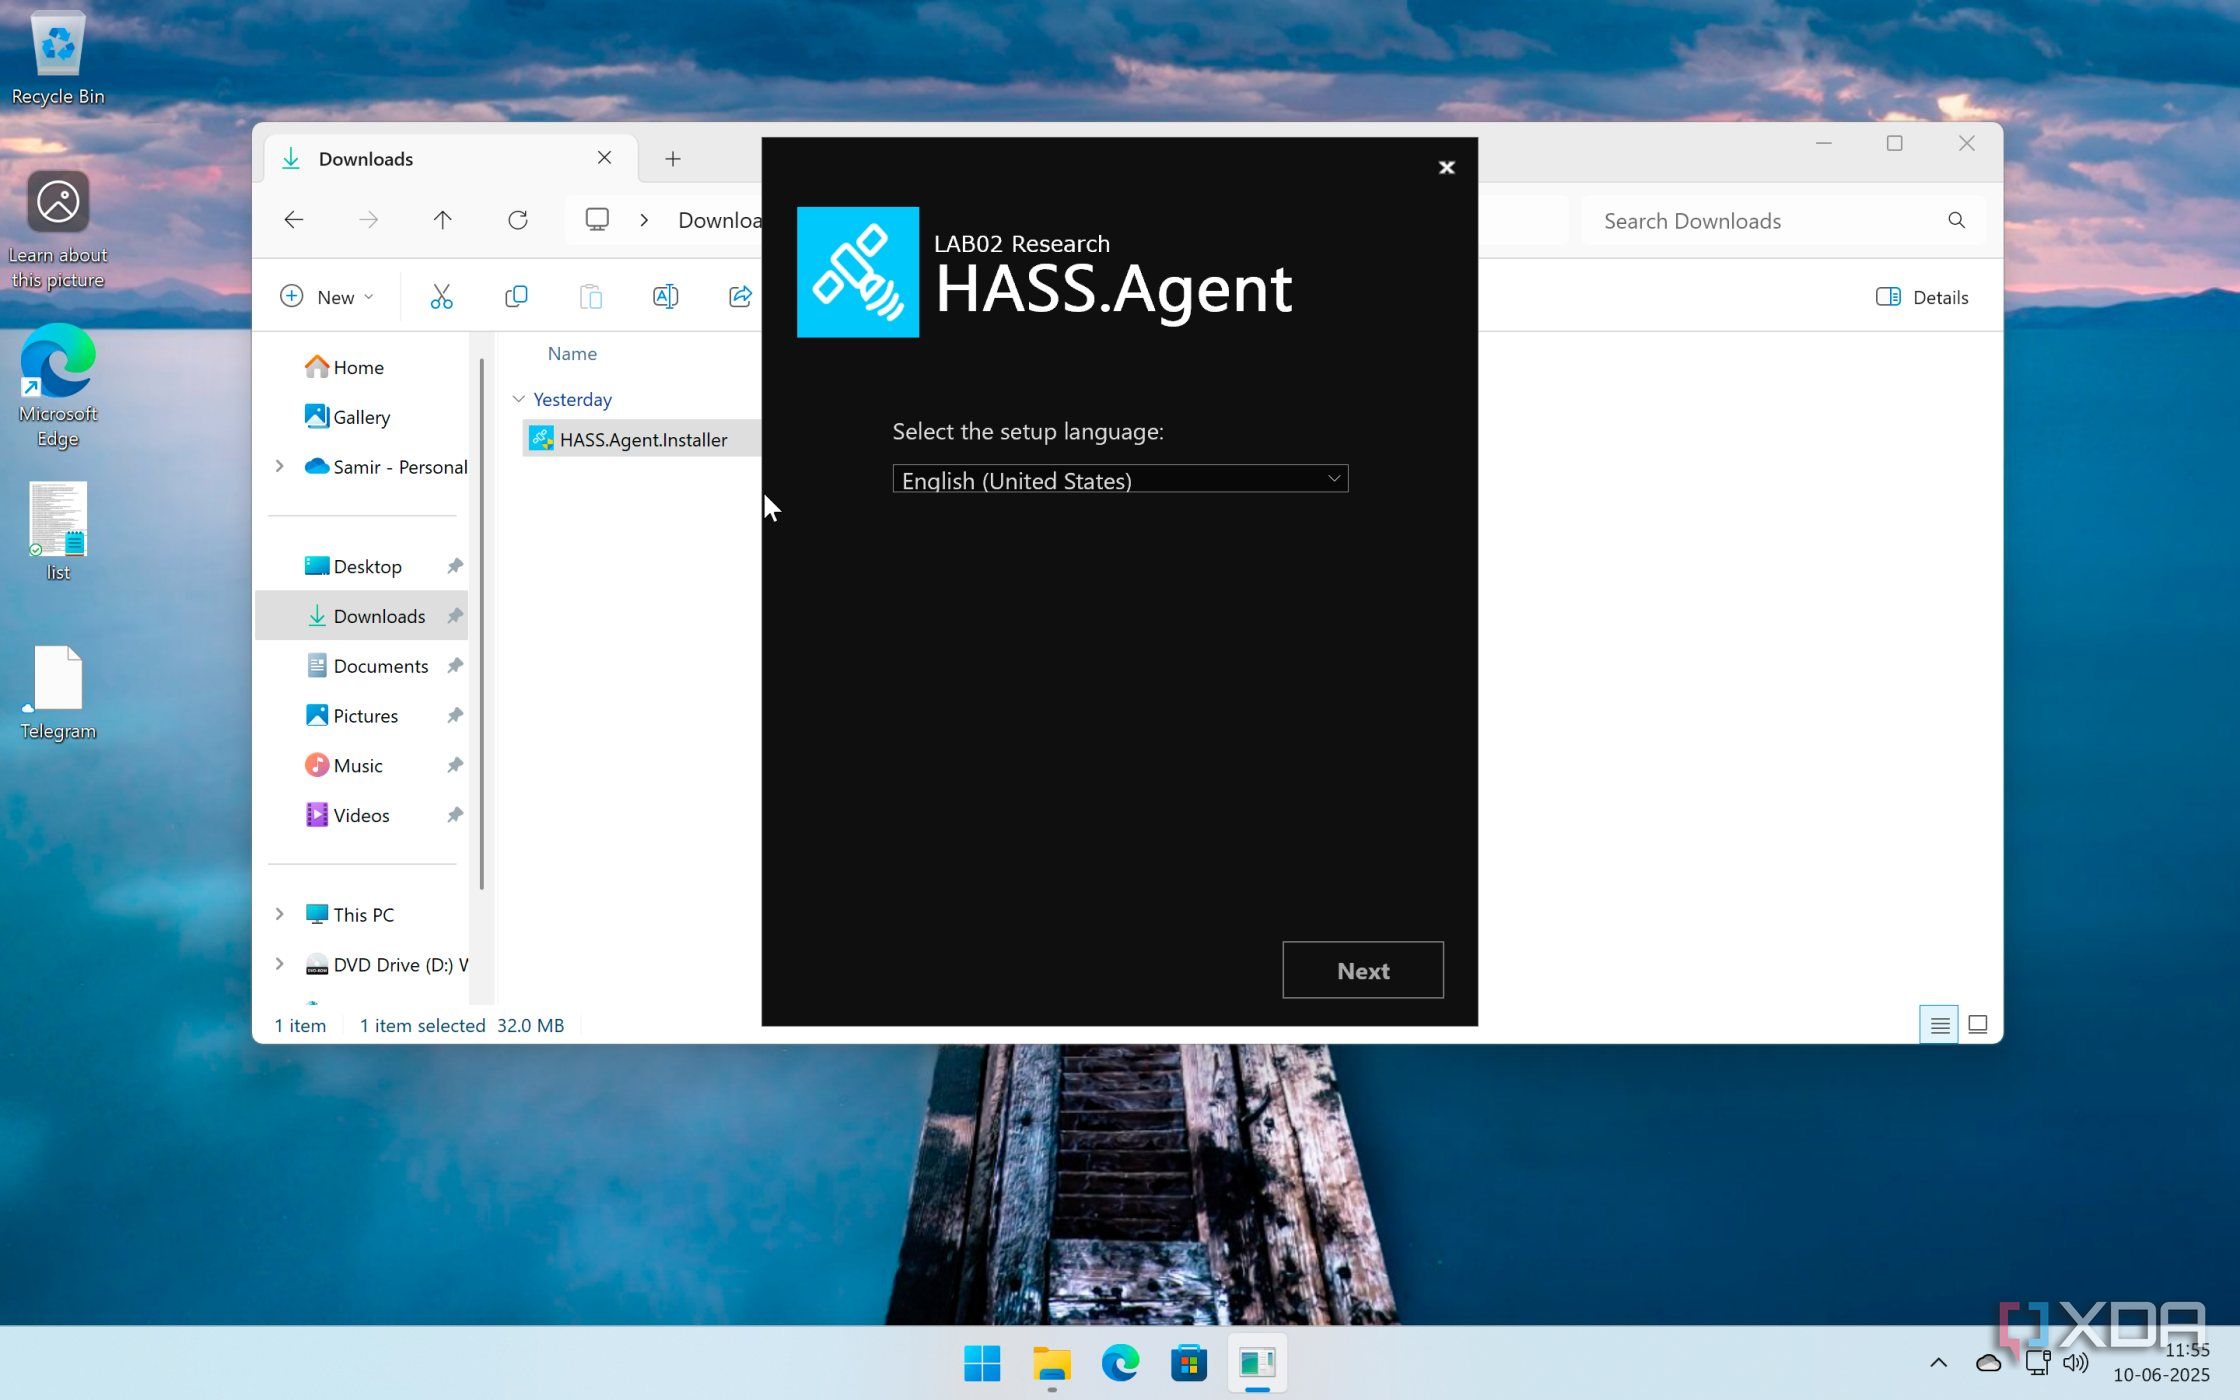The height and width of the screenshot is (1400, 2240).
Task: Switch to large thumbnails view toggle
Action: point(1977,1025)
